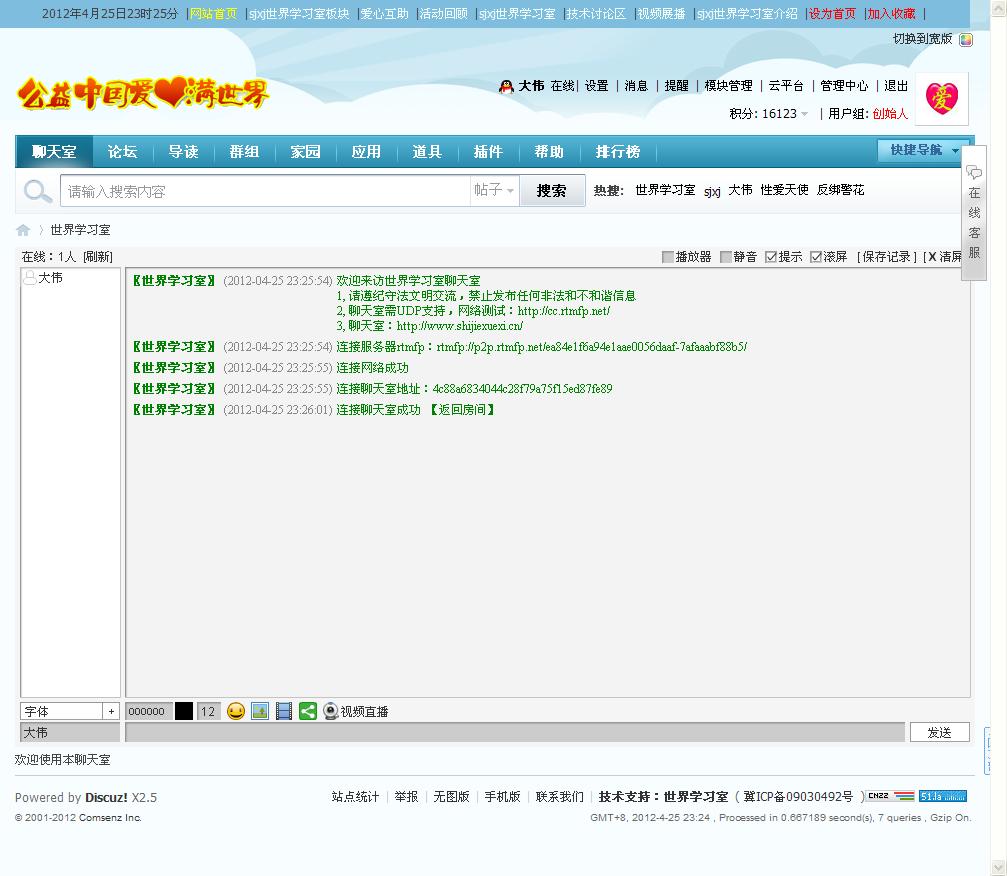This screenshot has height=876, width=1007.
Task: Click the home icon in breadcrumb
Action: 23,230
